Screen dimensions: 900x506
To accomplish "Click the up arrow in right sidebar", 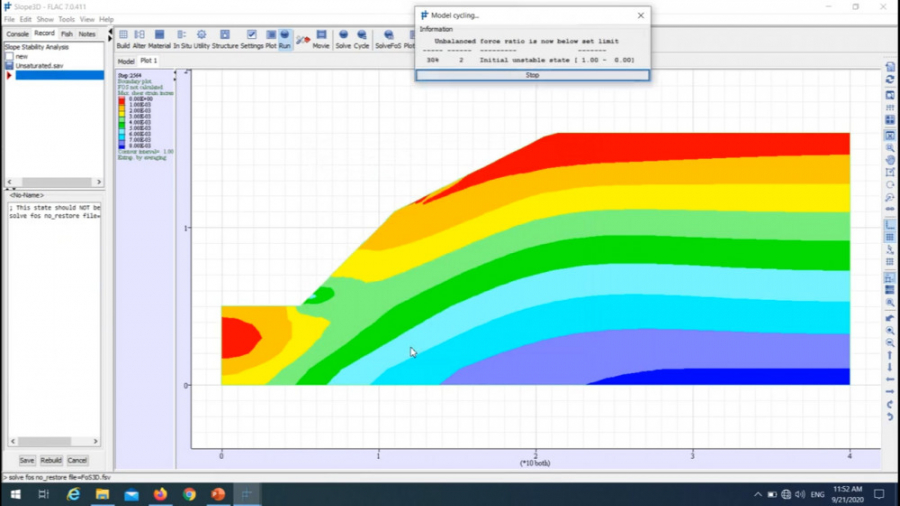I will pyautogui.click(x=890, y=356).
